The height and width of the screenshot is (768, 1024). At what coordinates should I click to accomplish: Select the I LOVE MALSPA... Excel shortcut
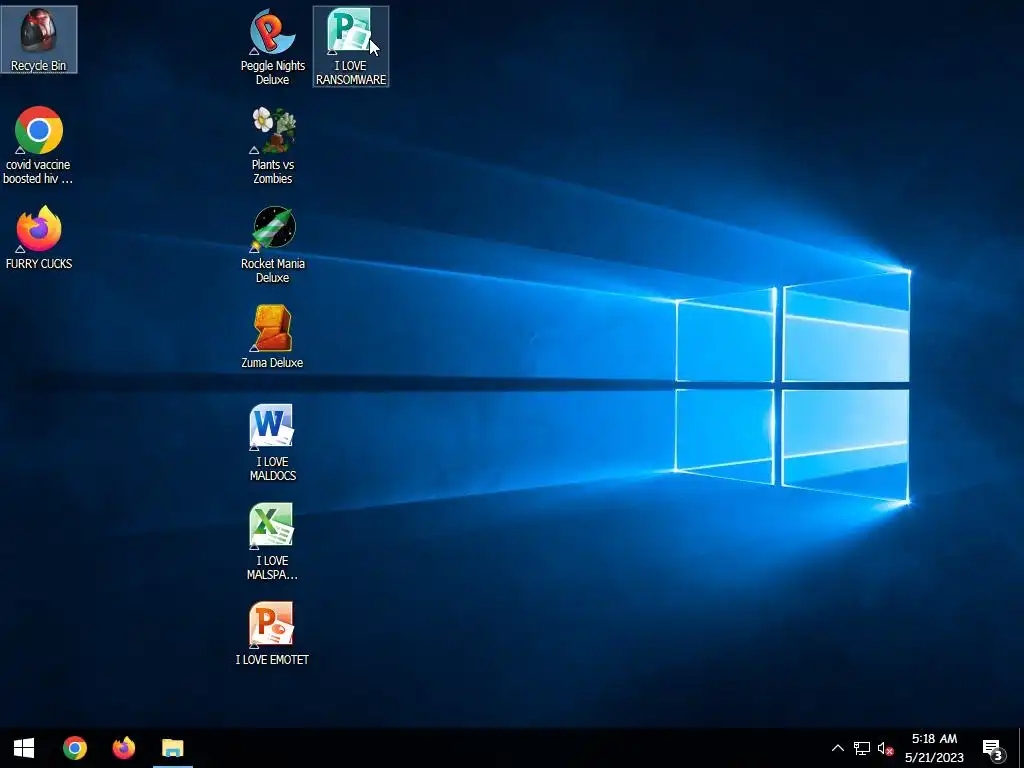[272, 541]
